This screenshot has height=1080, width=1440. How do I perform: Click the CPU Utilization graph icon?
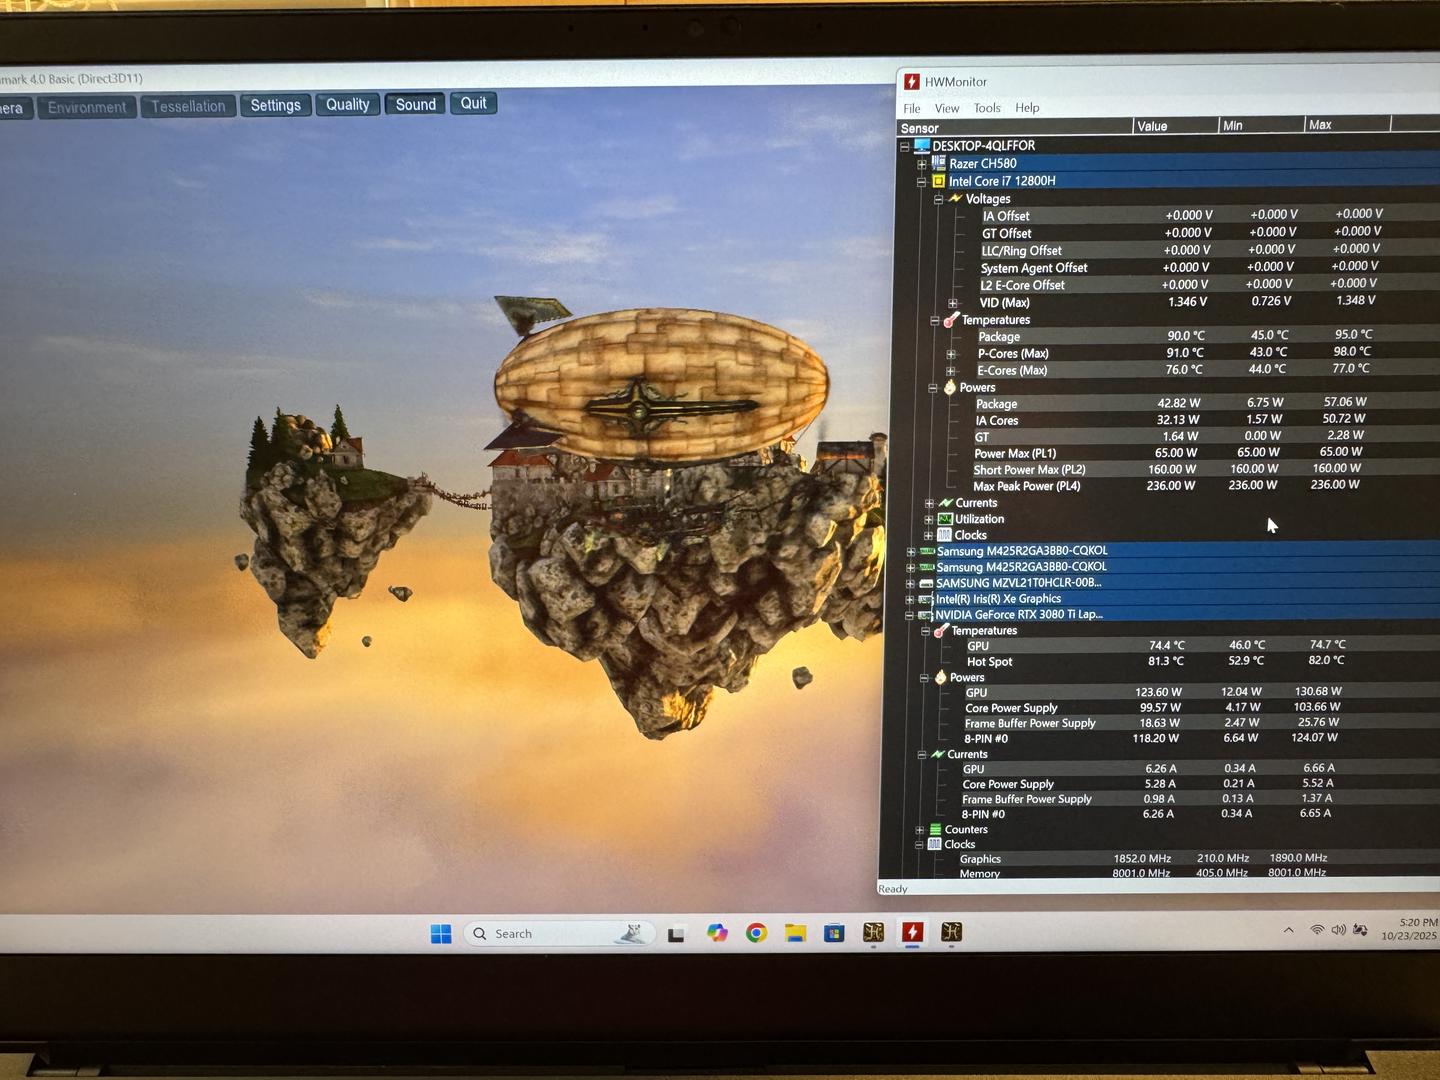tap(944, 519)
